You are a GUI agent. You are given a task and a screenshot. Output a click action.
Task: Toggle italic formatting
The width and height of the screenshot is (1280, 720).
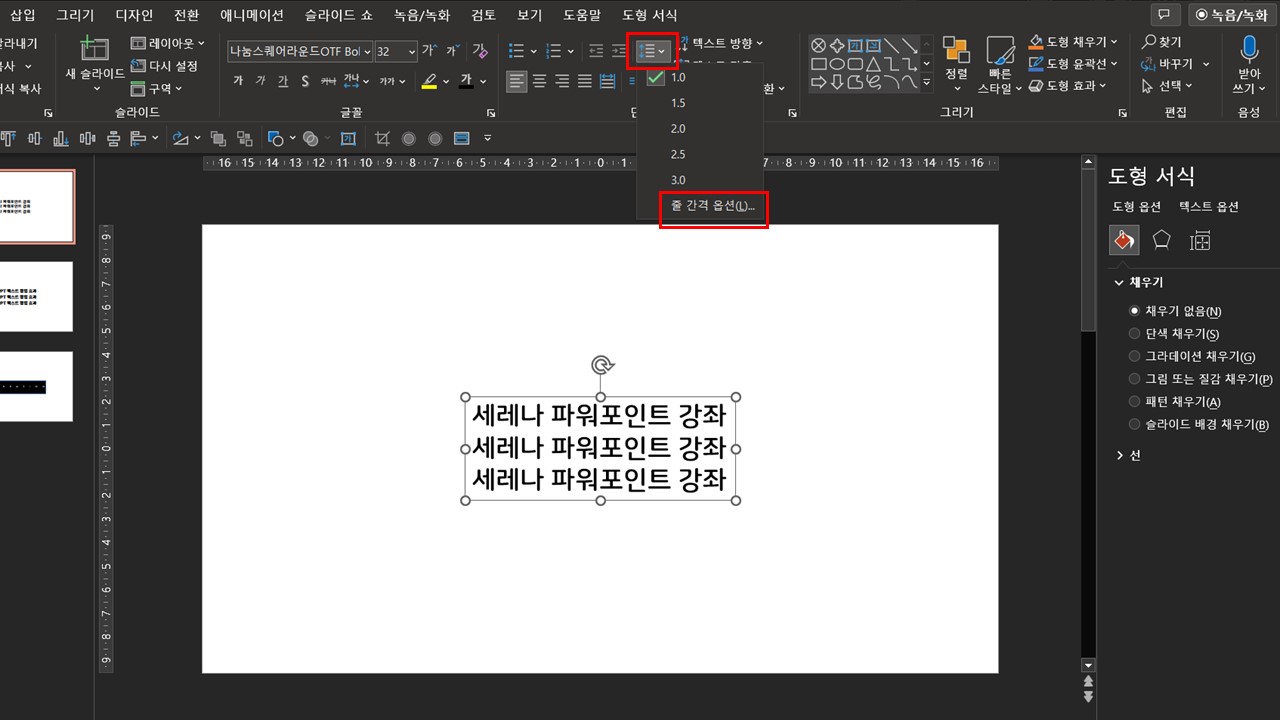click(x=261, y=81)
